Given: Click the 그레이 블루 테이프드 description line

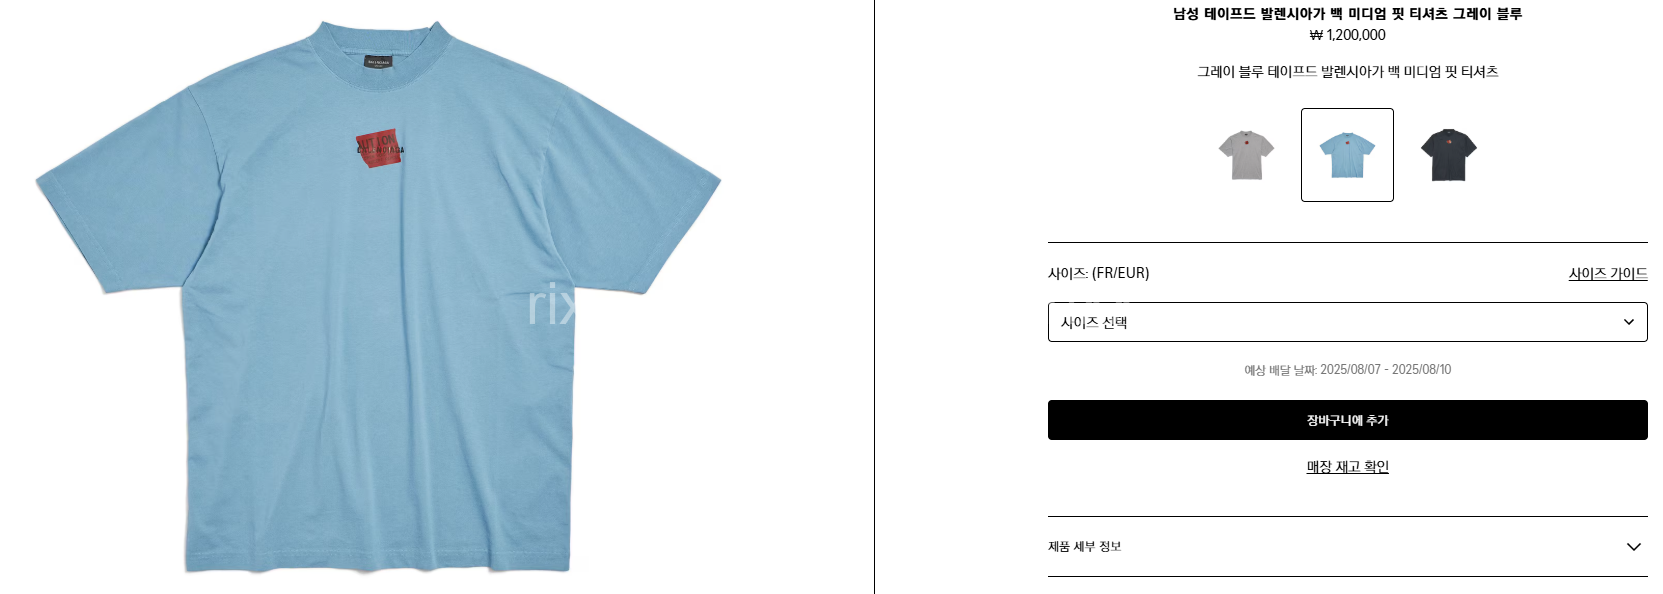Looking at the screenshot, I should pyautogui.click(x=1347, y=72).
